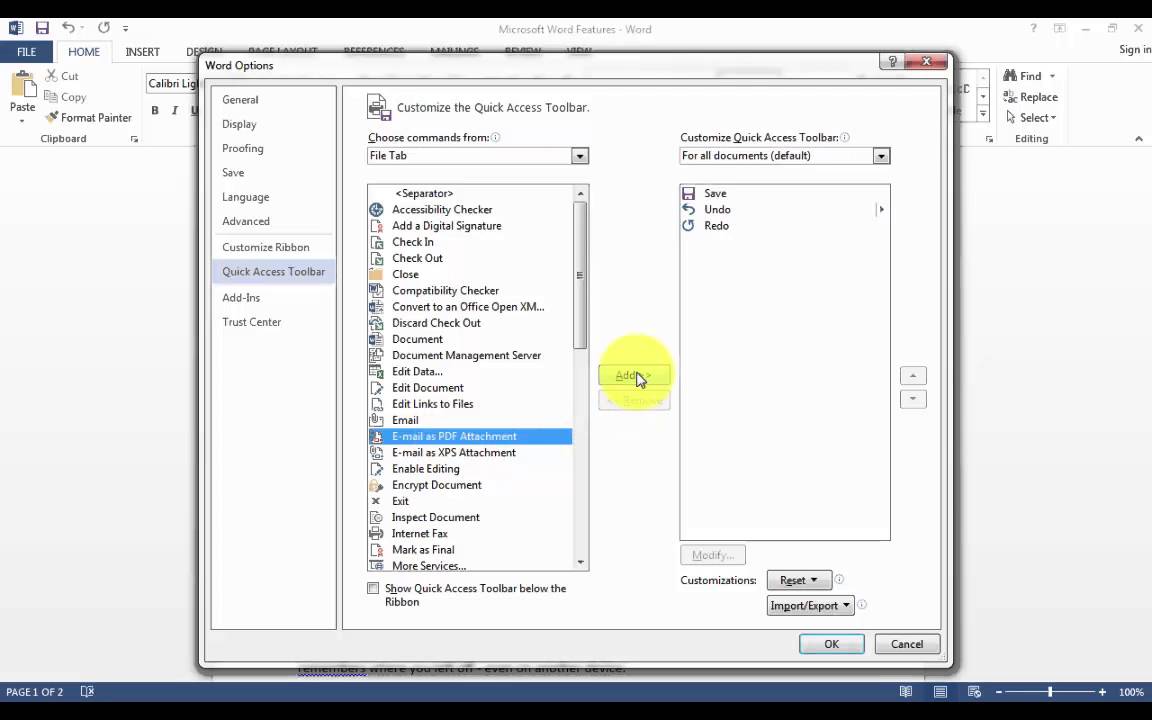Select the Discard Check Out command
Image resolution: width=1152 pixels, height=720 pixels.
pos(470,323)
